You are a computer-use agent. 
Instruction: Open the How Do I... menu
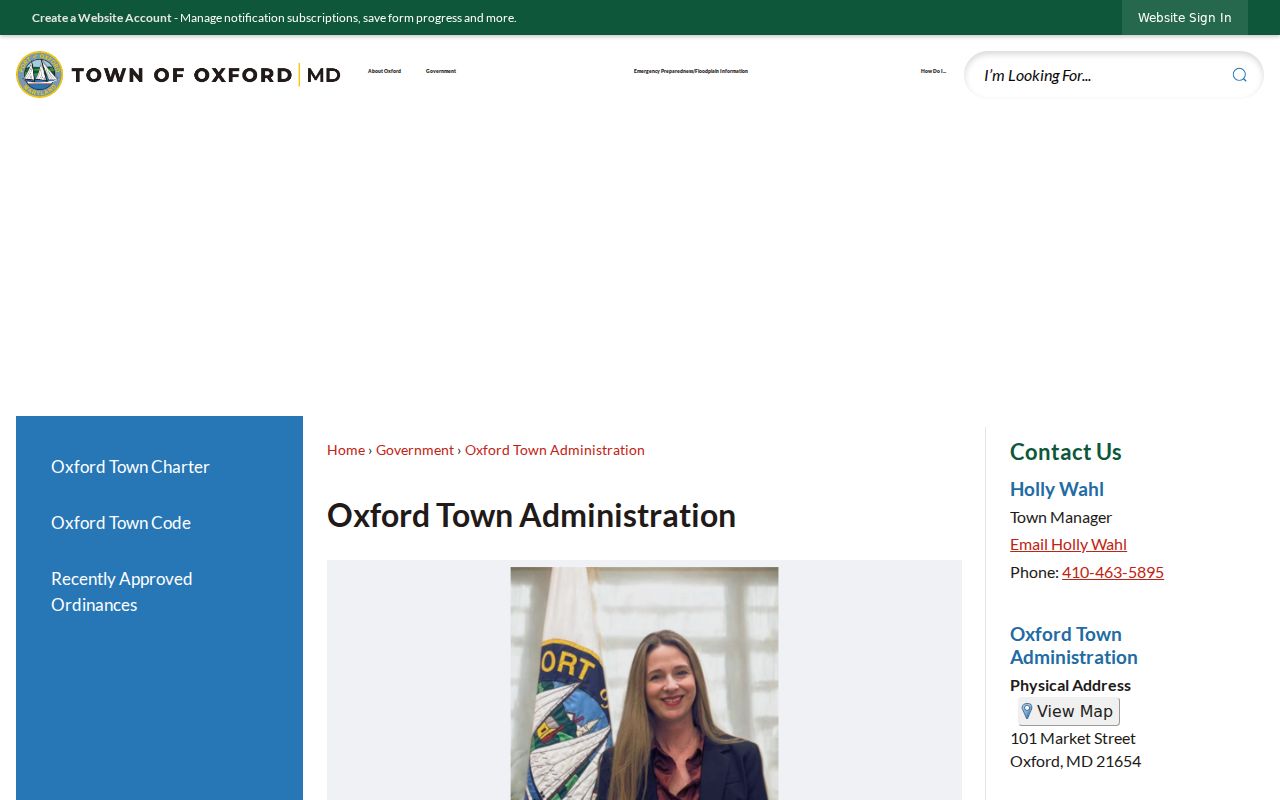pos(933,71)
